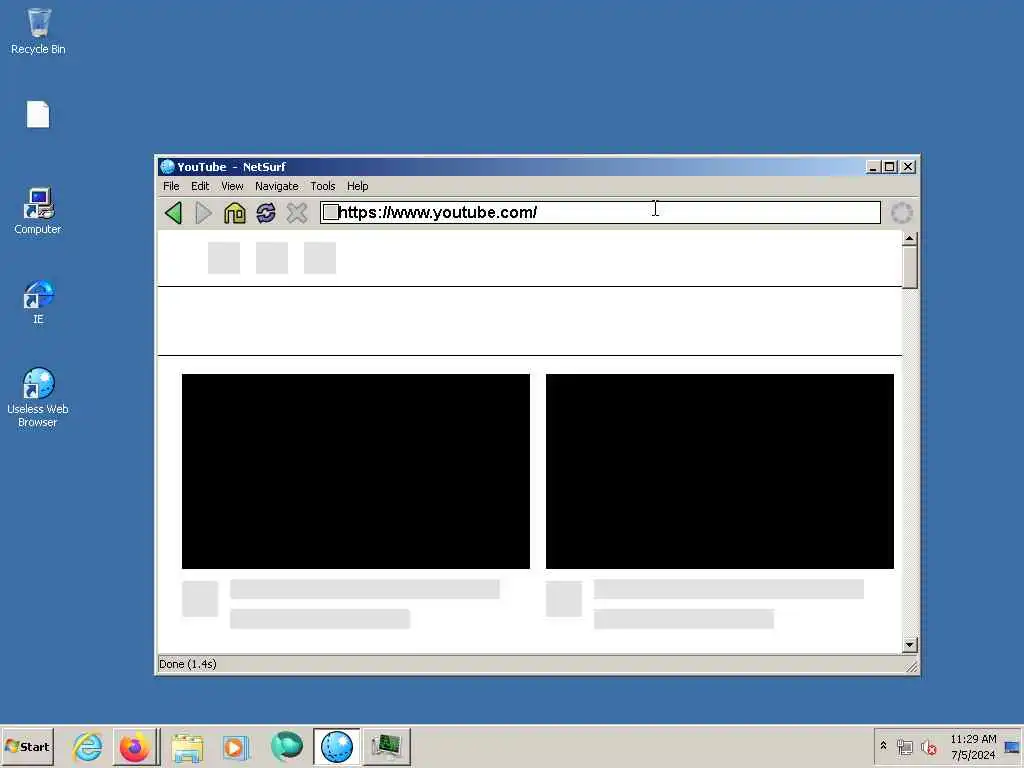Click the grey Forward arrow button

click(x=204, y=213)
